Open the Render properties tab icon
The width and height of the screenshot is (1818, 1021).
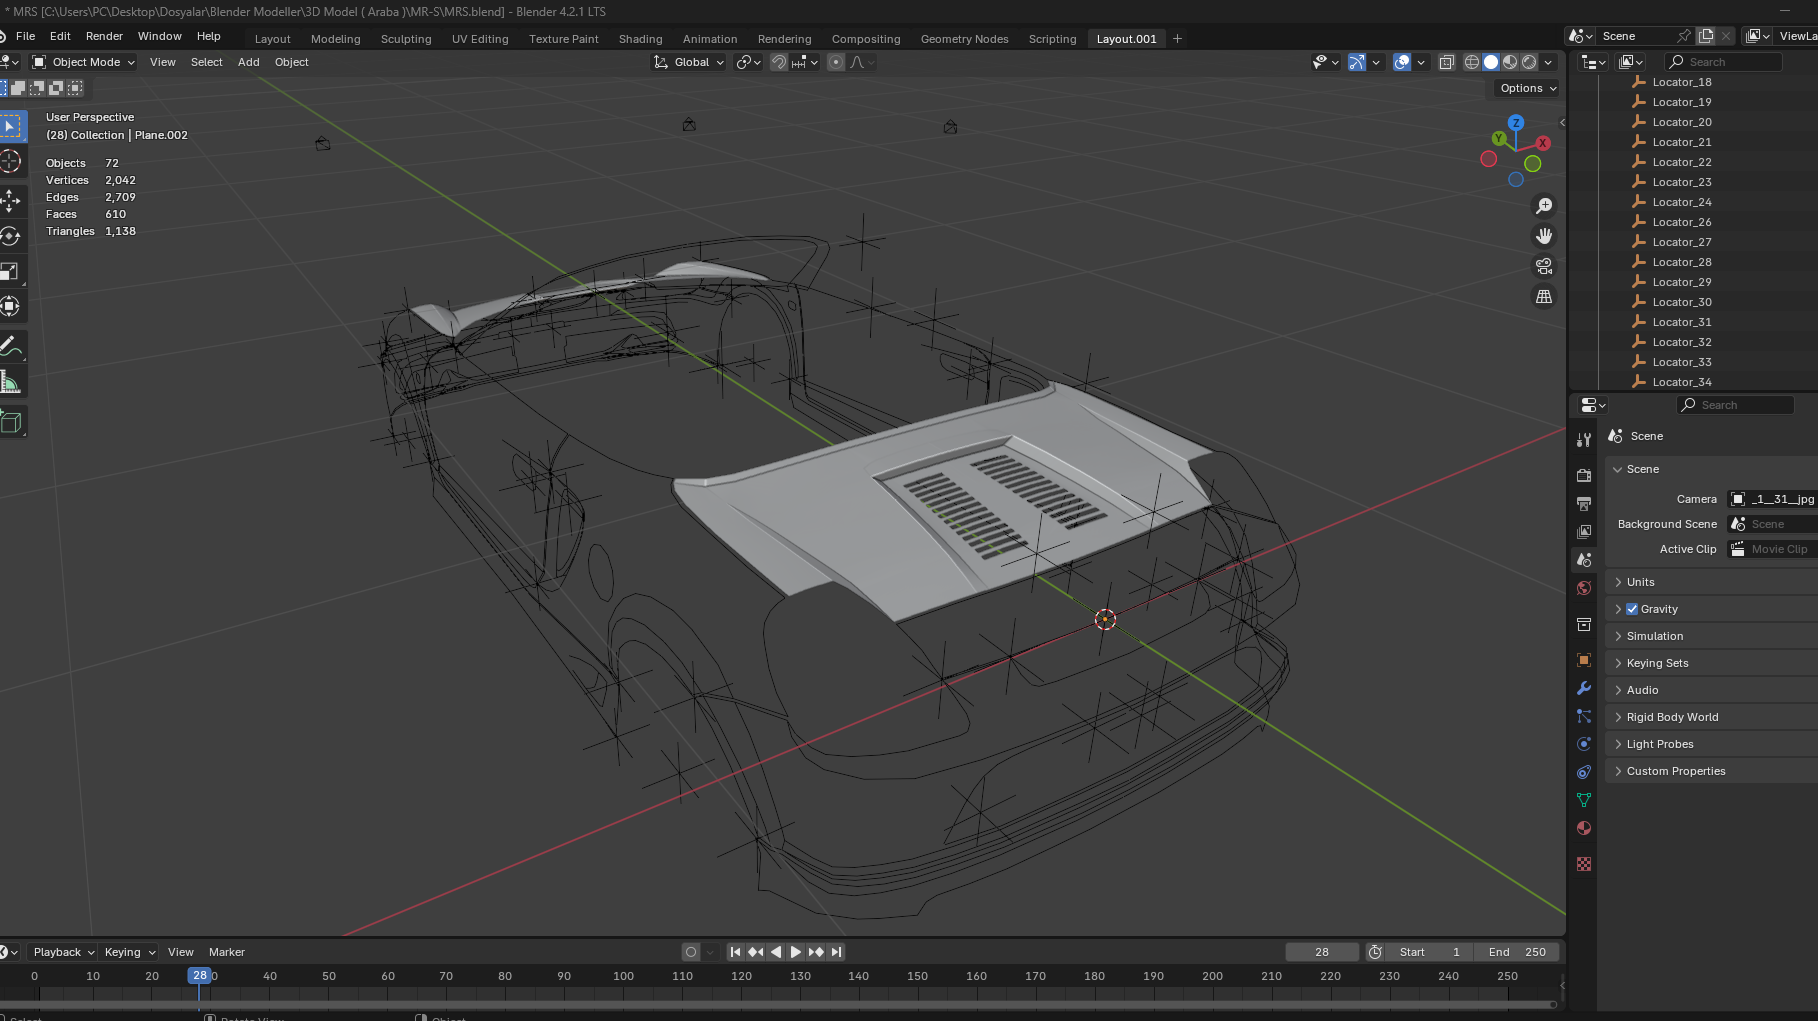coord(1584,475)
